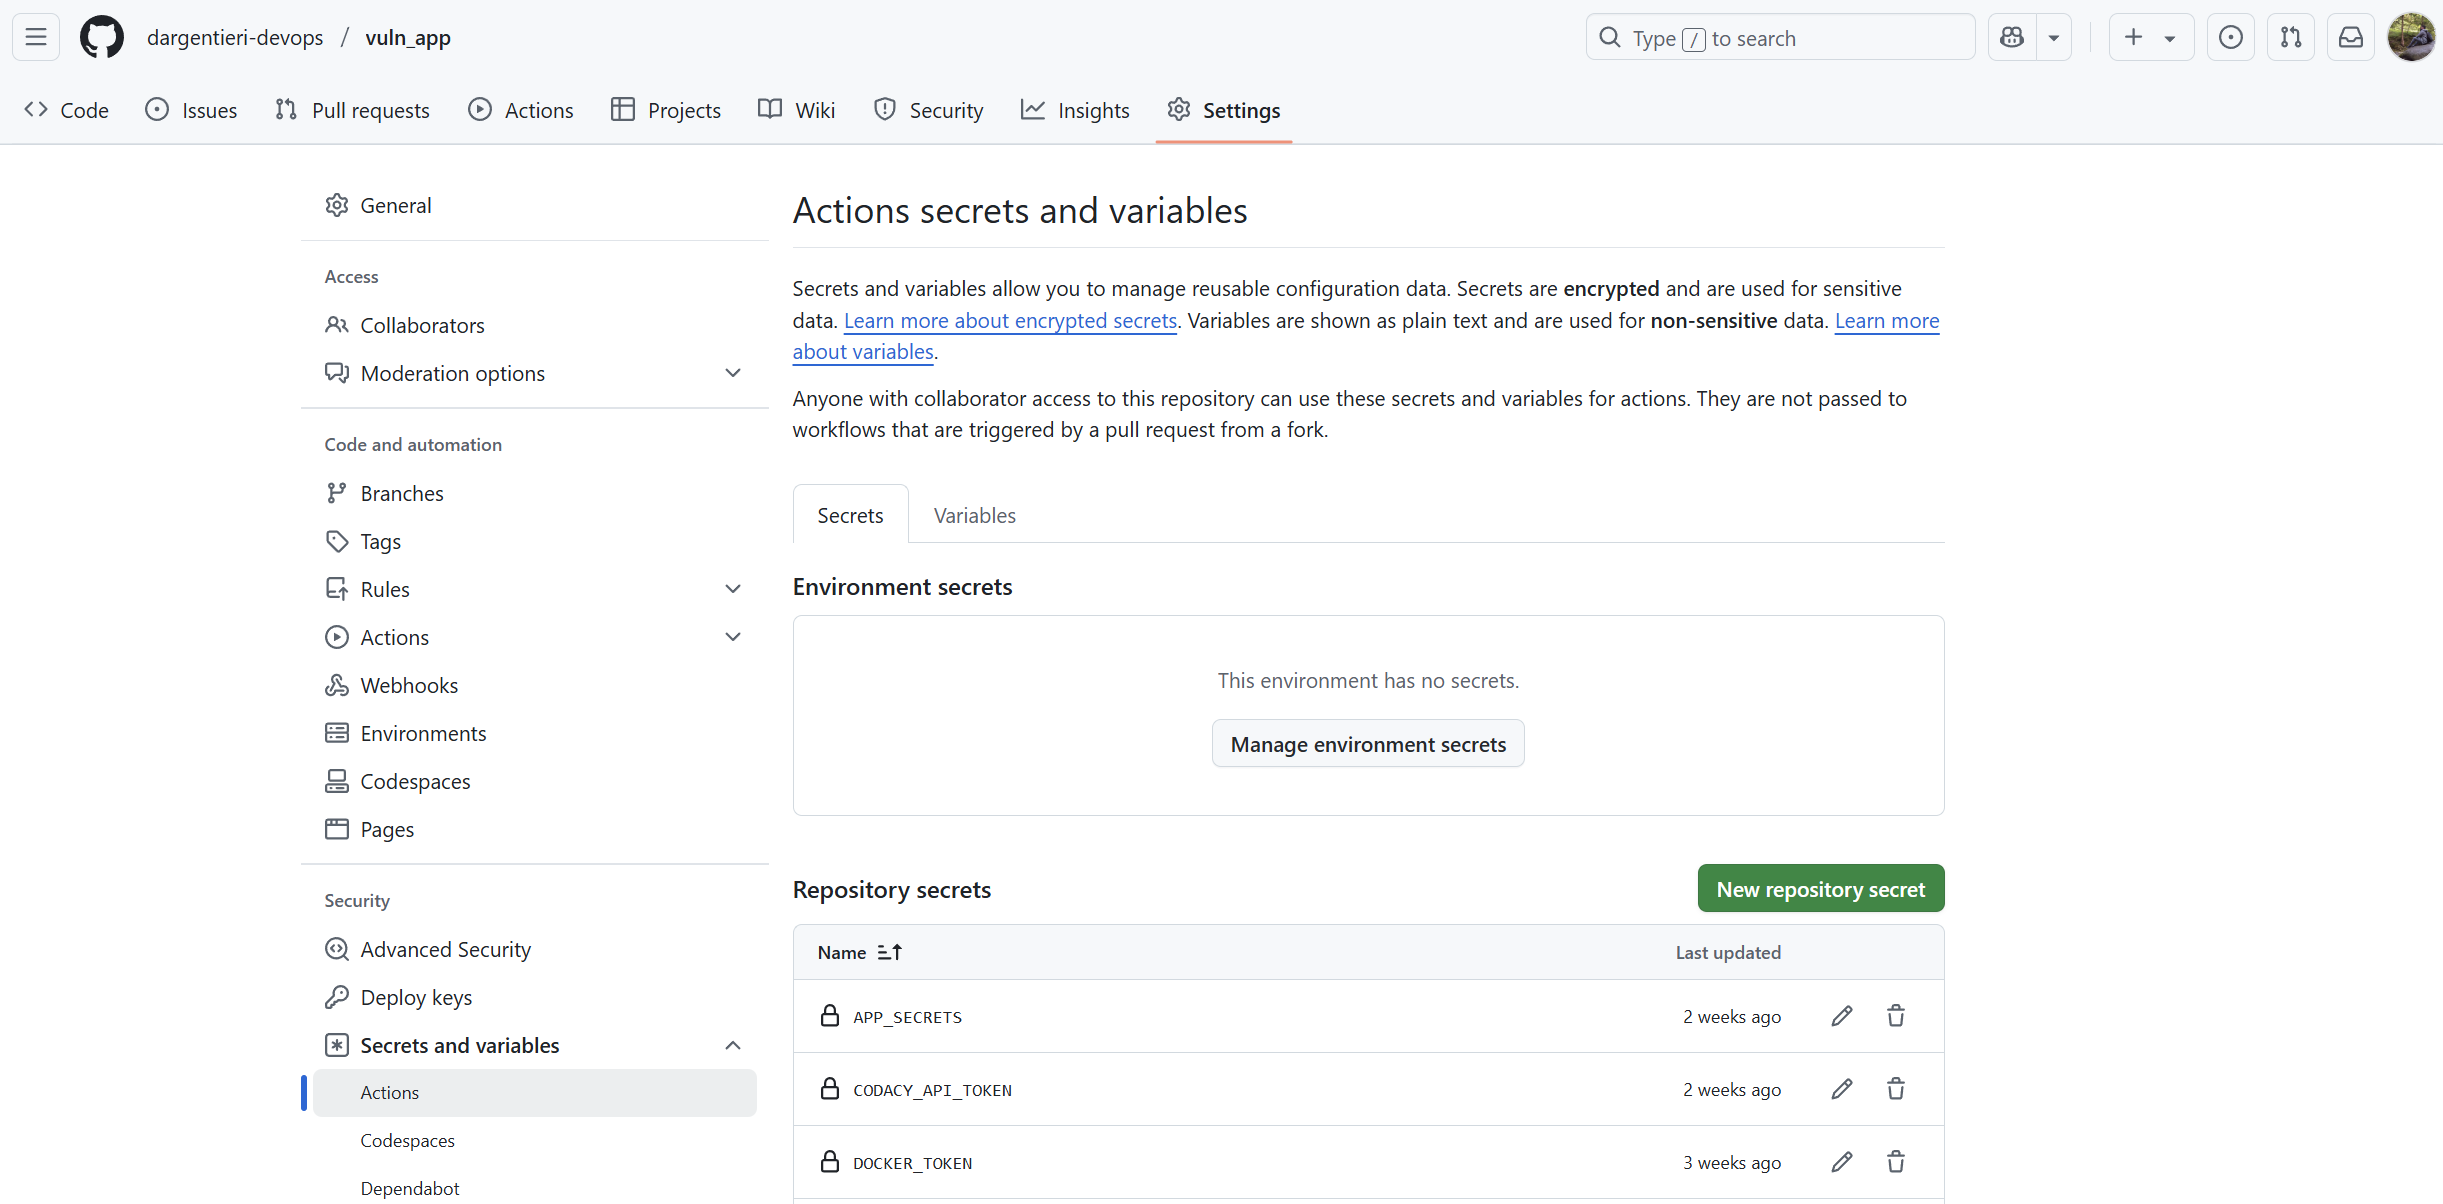2443x1204 pixels.
Task: Open issues icon in top header
Action: click(2230, 37)
